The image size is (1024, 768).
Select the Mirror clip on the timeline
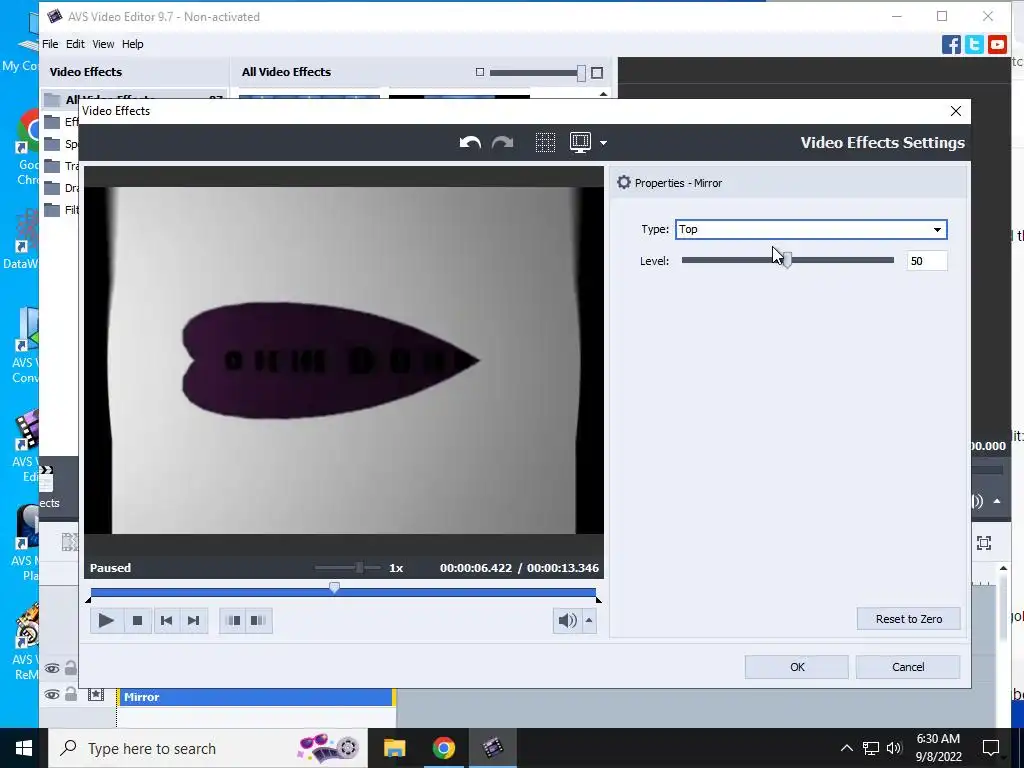(256, 697)
